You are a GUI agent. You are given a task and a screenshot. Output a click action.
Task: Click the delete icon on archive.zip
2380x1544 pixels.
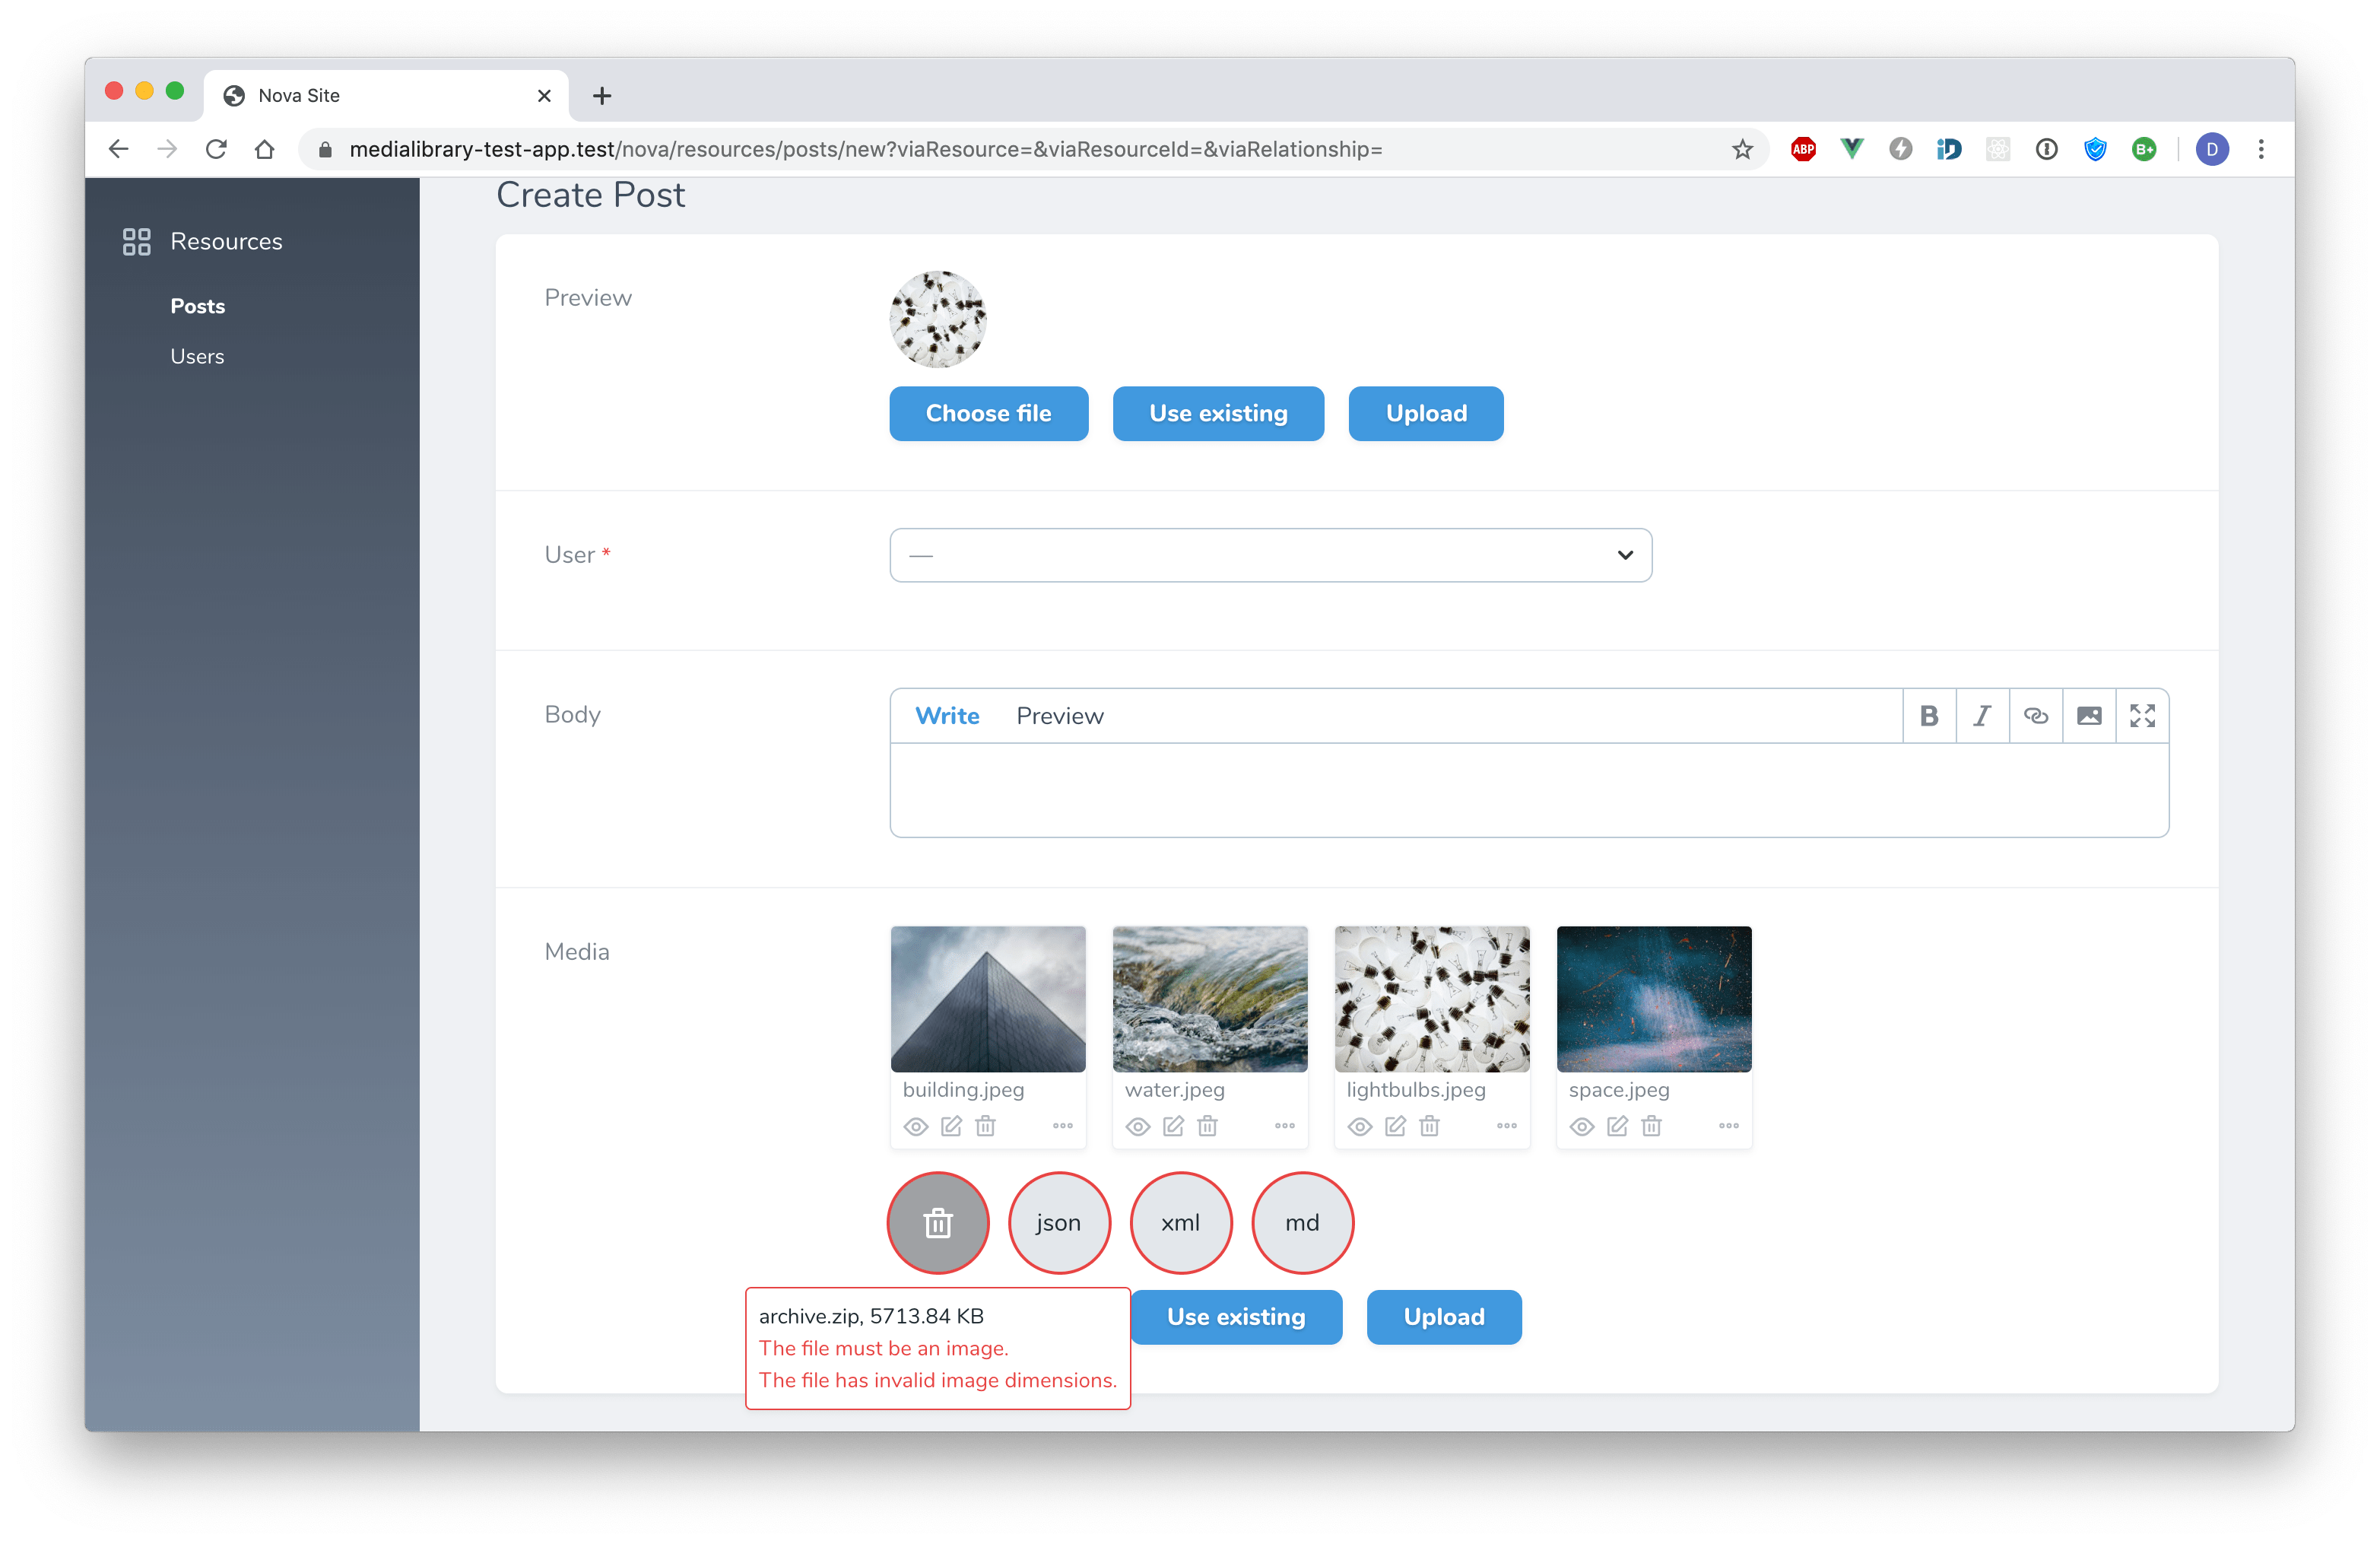937,1222
